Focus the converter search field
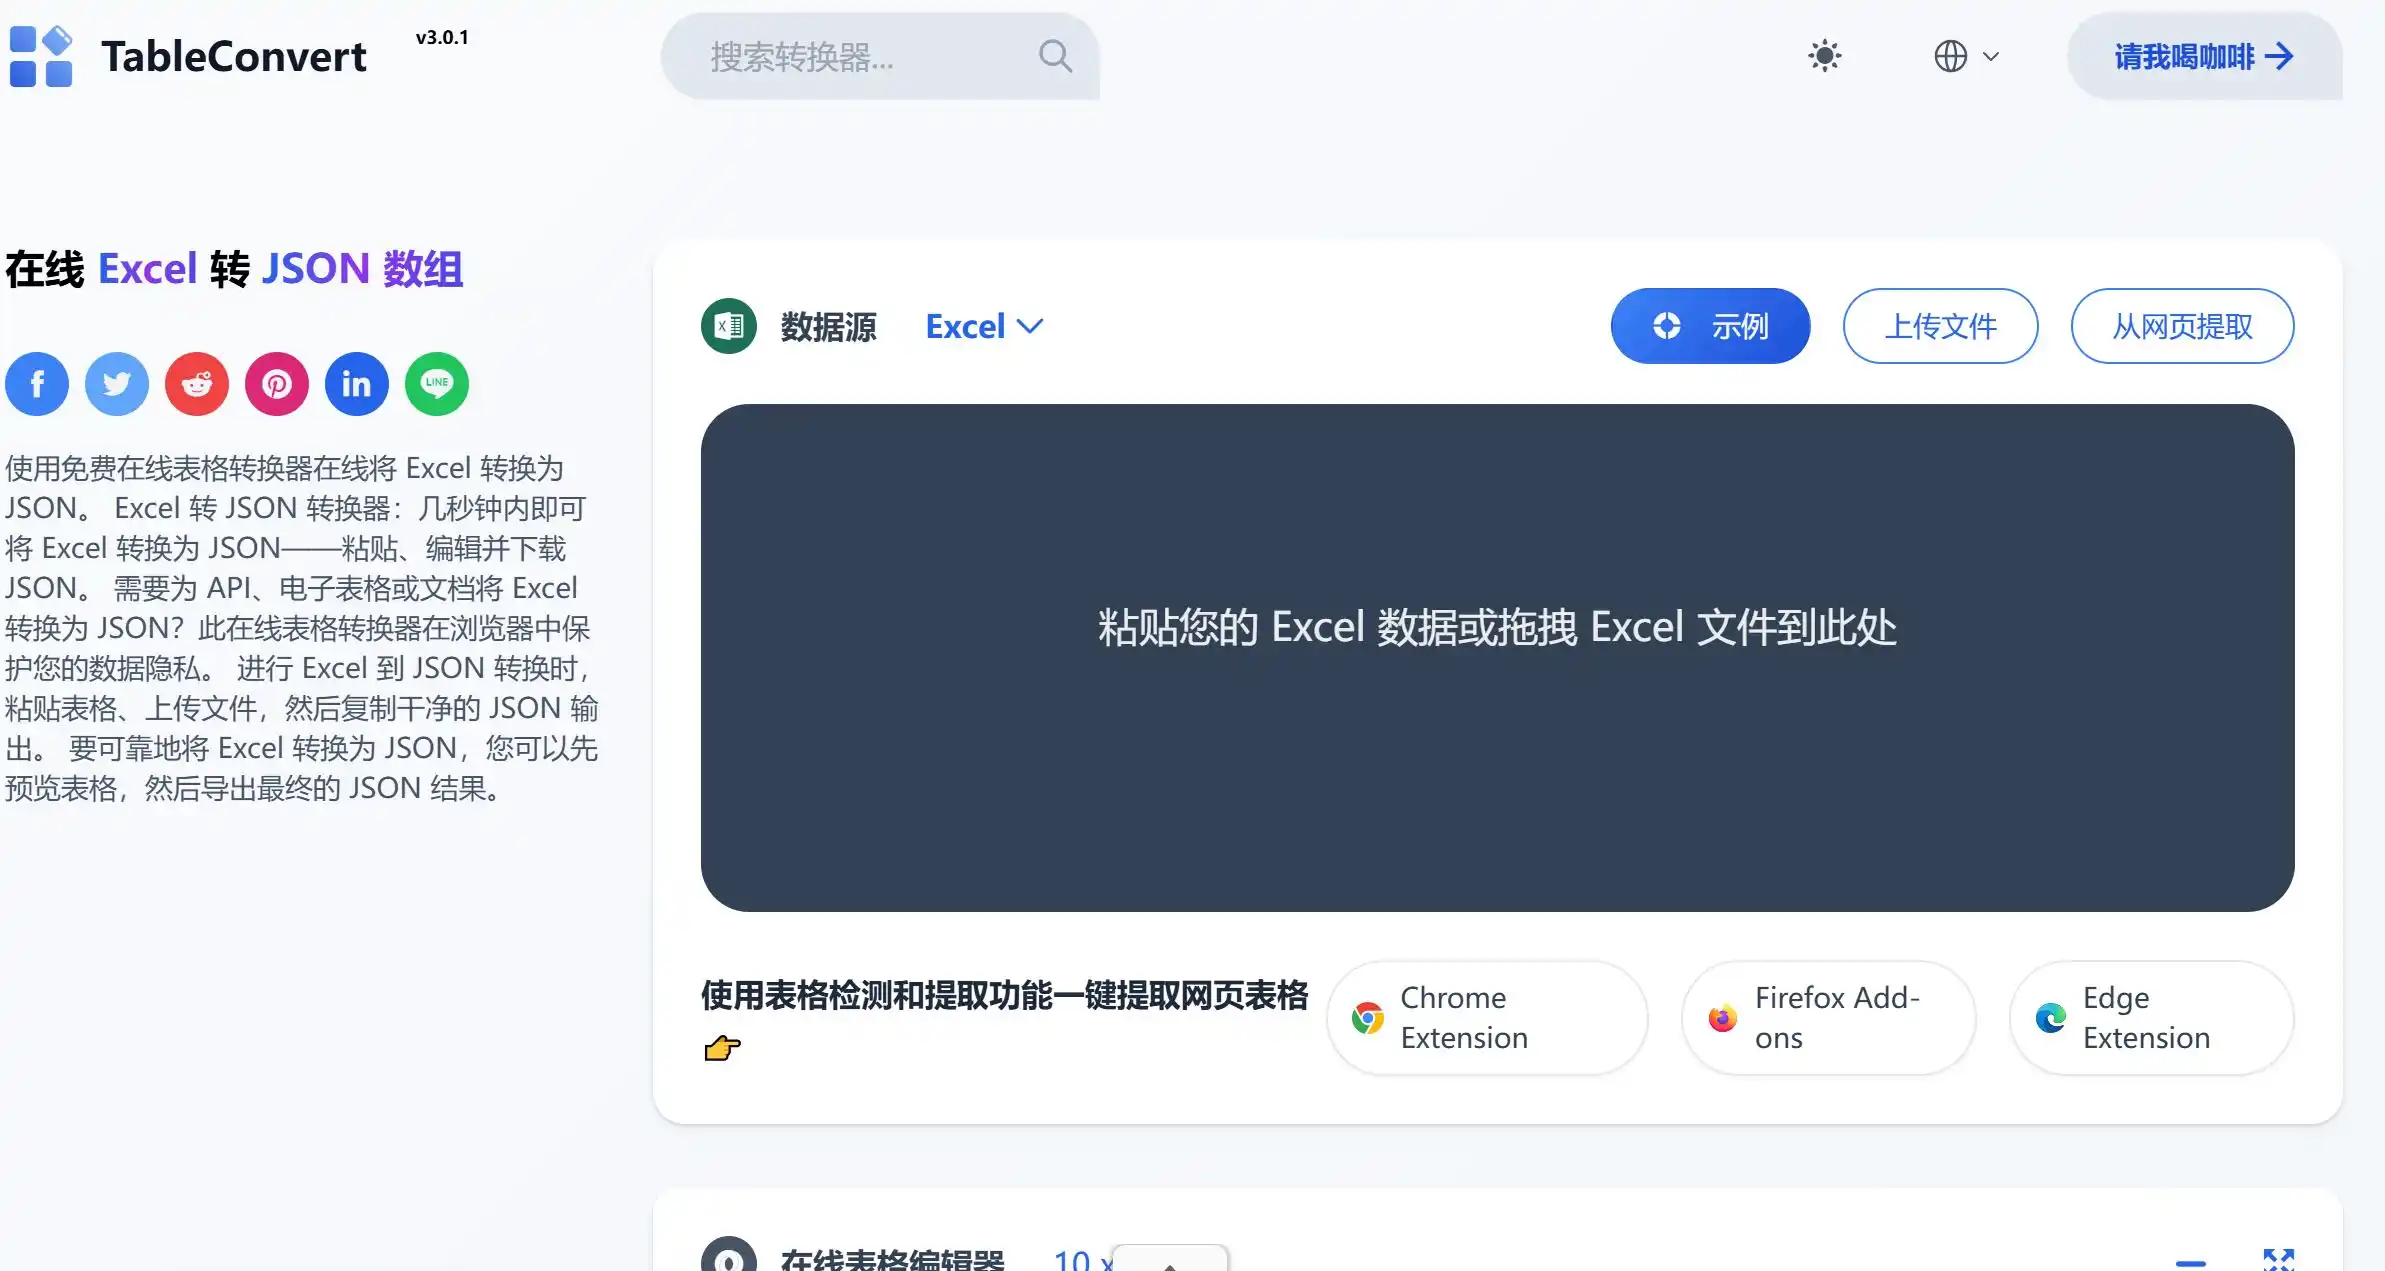Image resolution: width=2385 pixels, height=1271 pixels. coord(880,56)
